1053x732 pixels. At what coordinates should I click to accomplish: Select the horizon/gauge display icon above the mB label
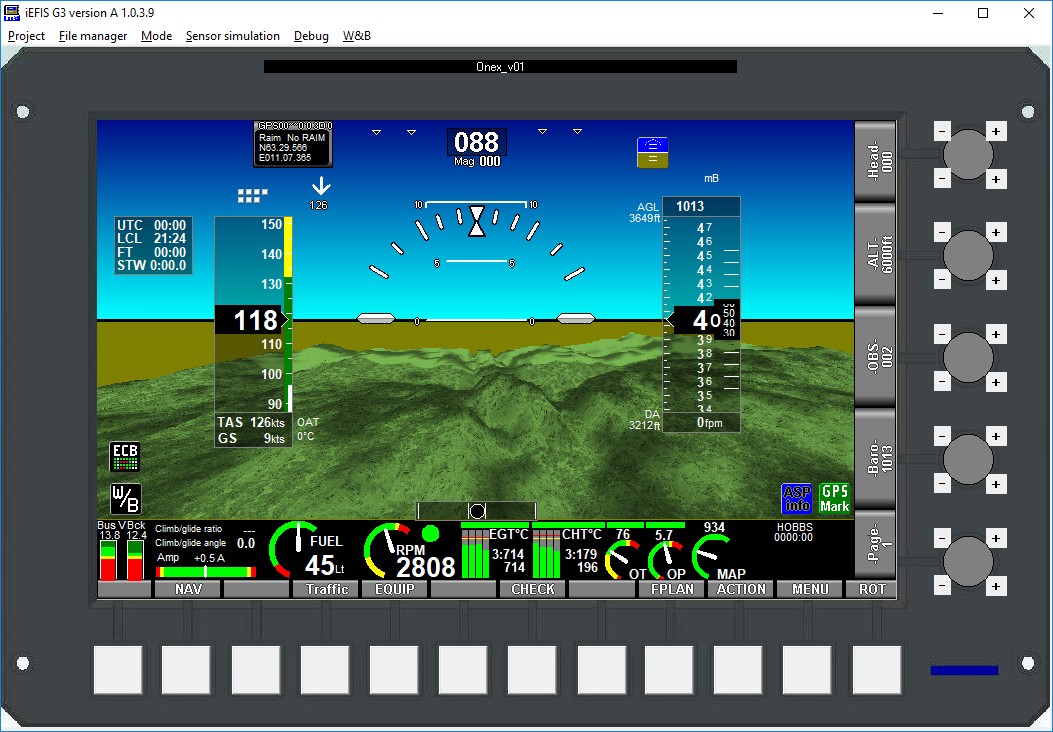652,150
